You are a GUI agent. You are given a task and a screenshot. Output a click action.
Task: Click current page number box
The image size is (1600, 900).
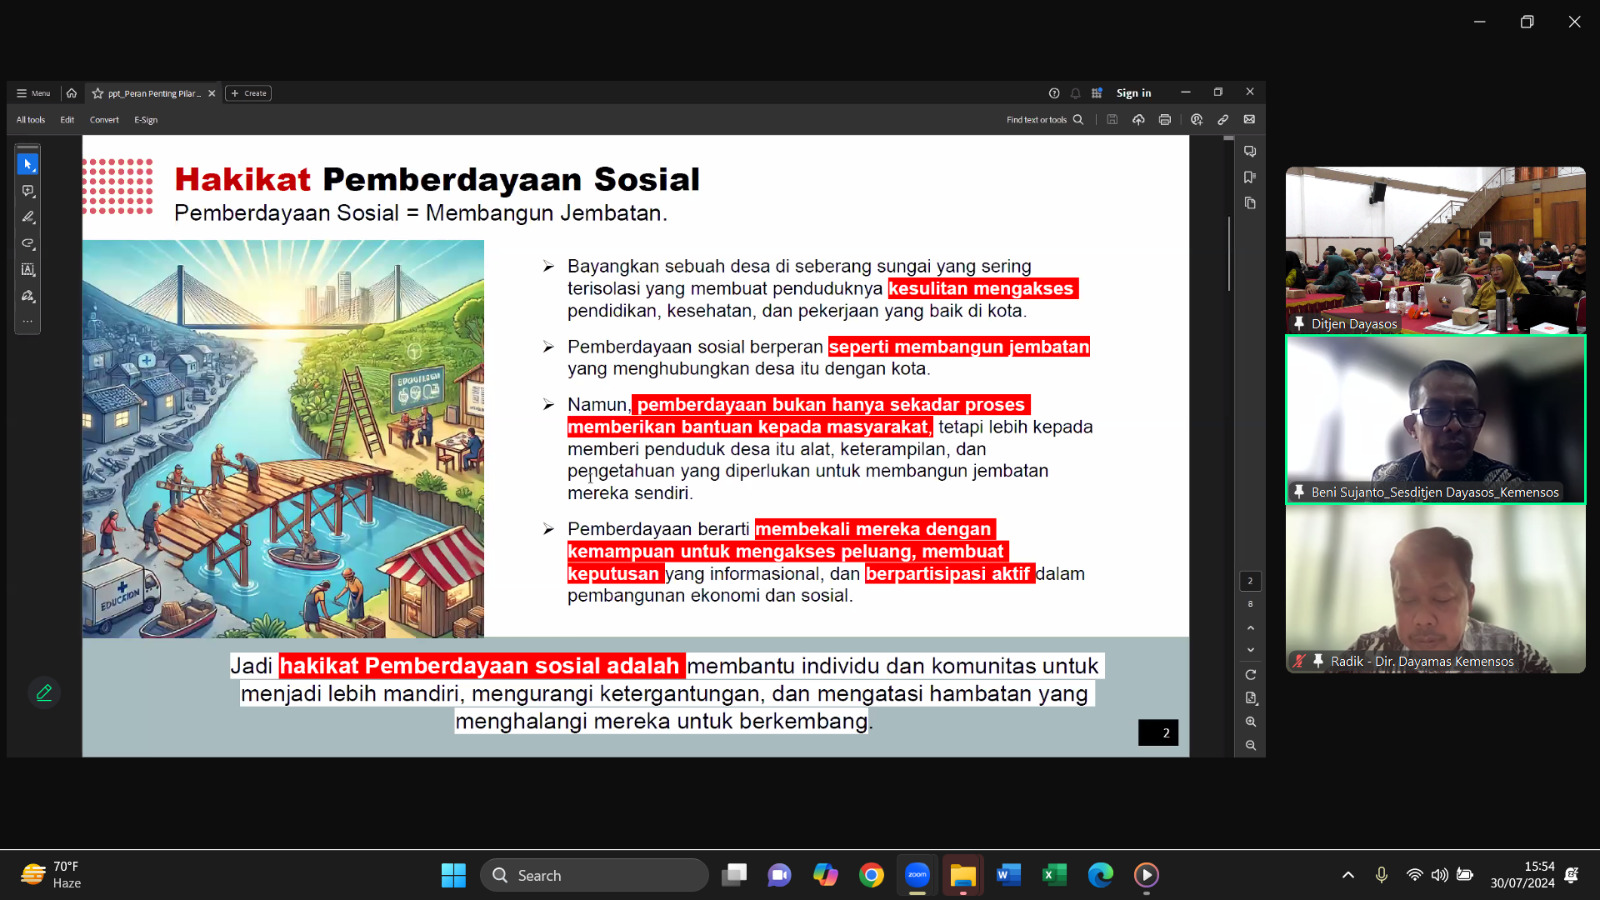click(x=1250, y=581)
